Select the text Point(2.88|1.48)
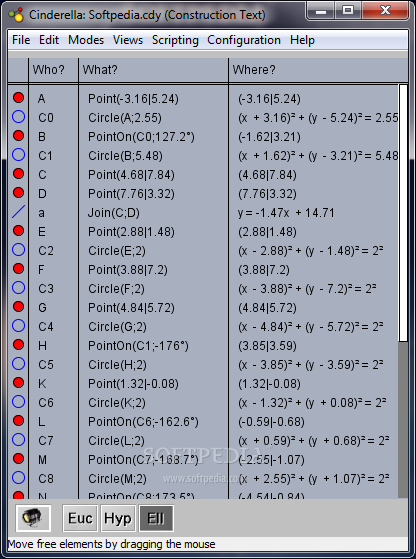This screenshot has width=416, height=559. 131,232
